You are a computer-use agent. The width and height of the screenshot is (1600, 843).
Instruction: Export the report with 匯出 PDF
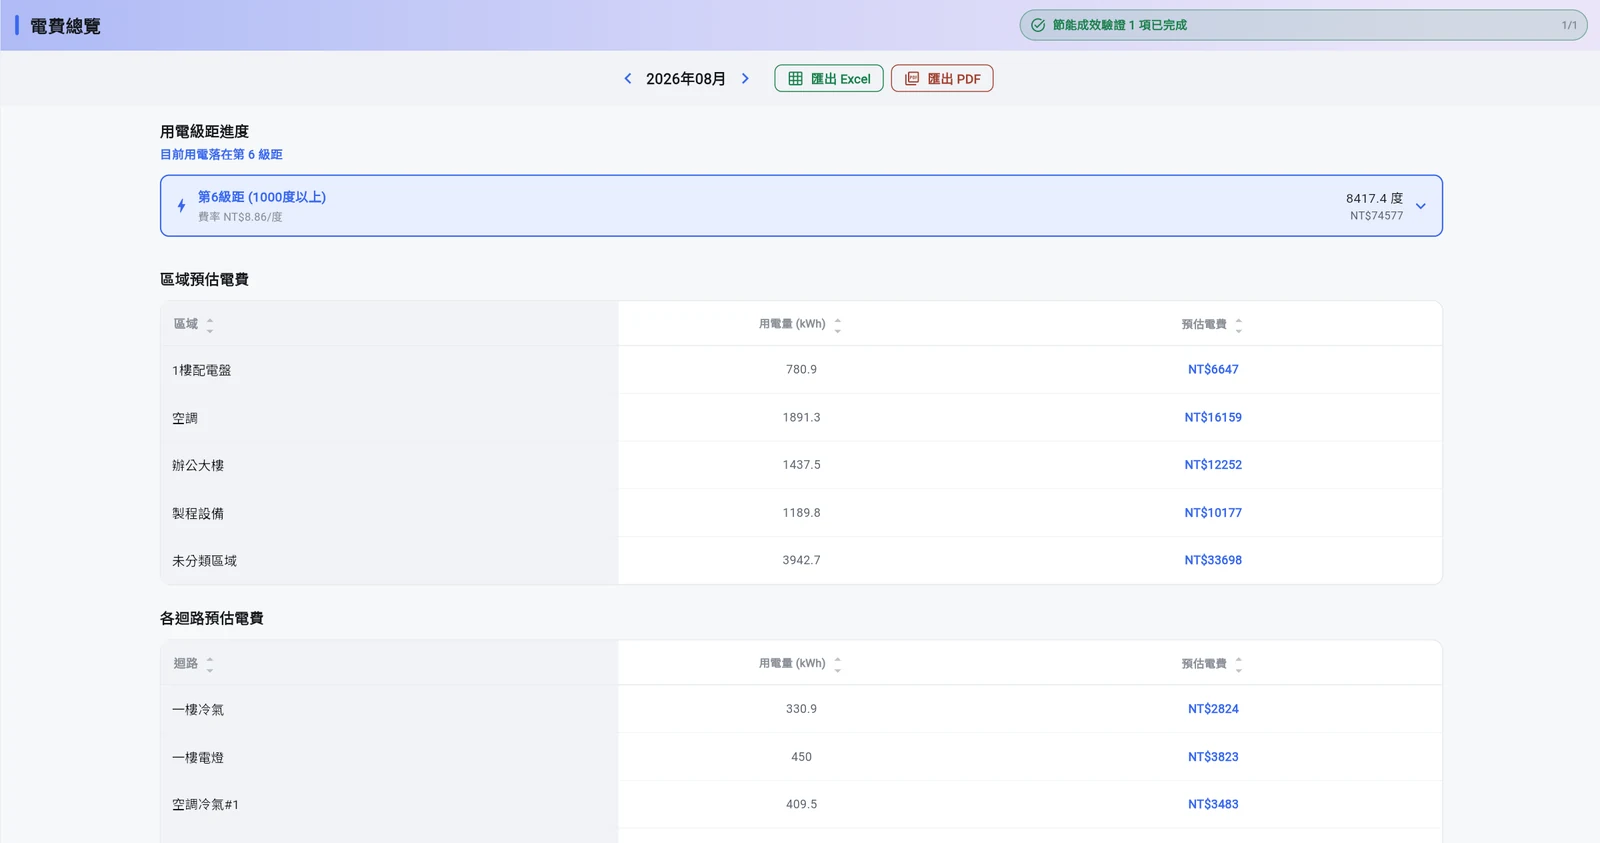click(942, 79)
